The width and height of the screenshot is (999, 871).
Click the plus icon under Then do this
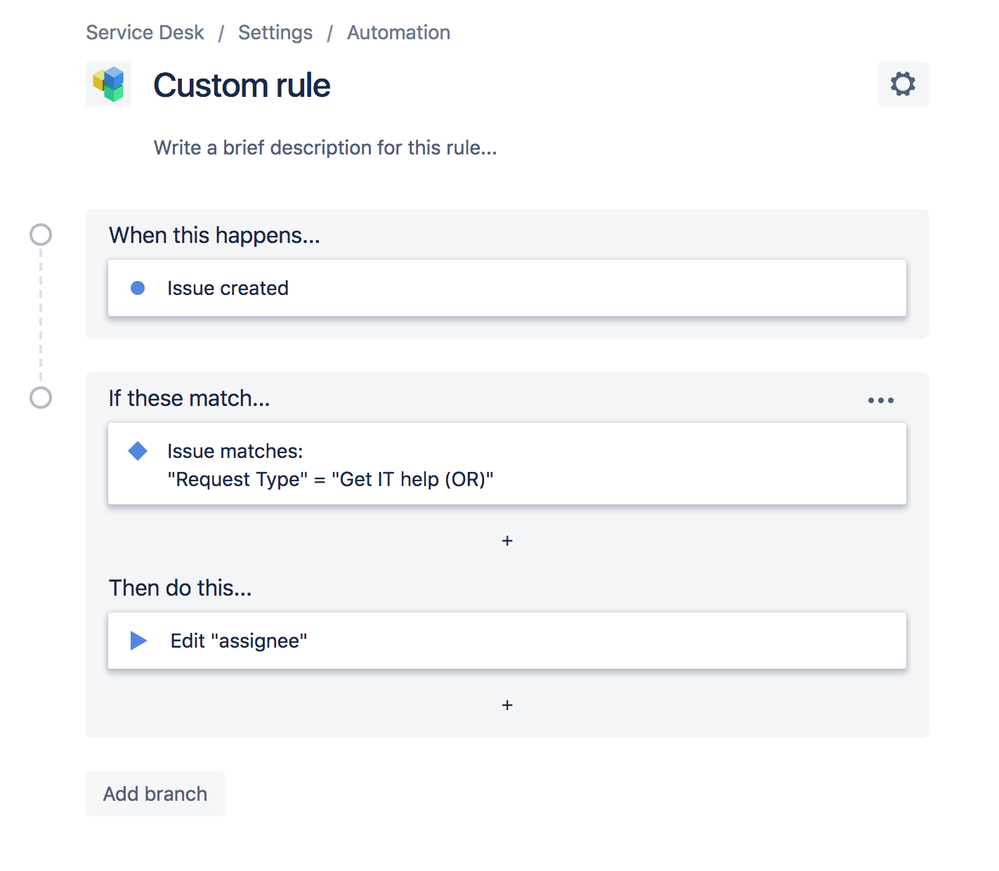[507, 705]
